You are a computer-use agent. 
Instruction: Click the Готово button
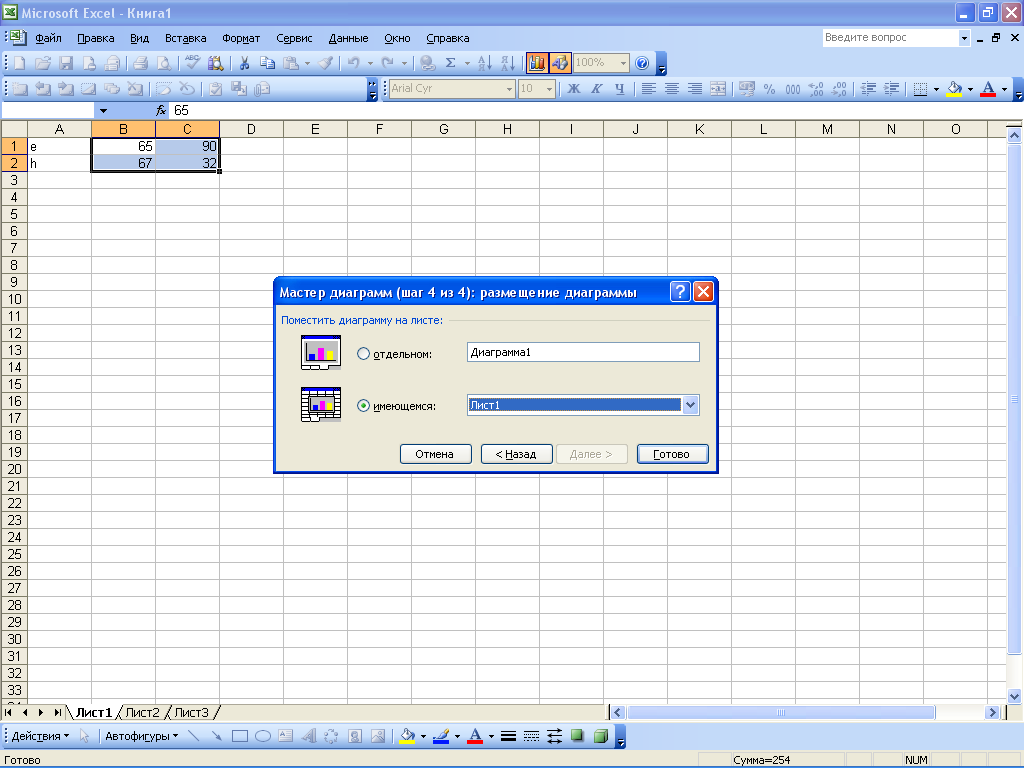[x=672, y=454]
